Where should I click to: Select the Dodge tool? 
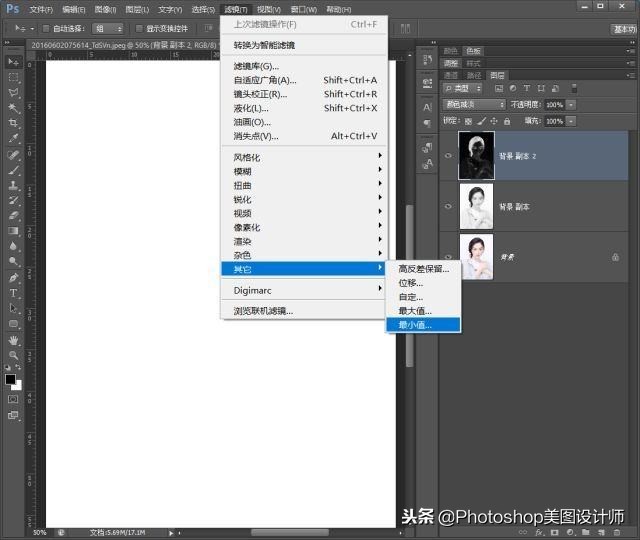13,261
